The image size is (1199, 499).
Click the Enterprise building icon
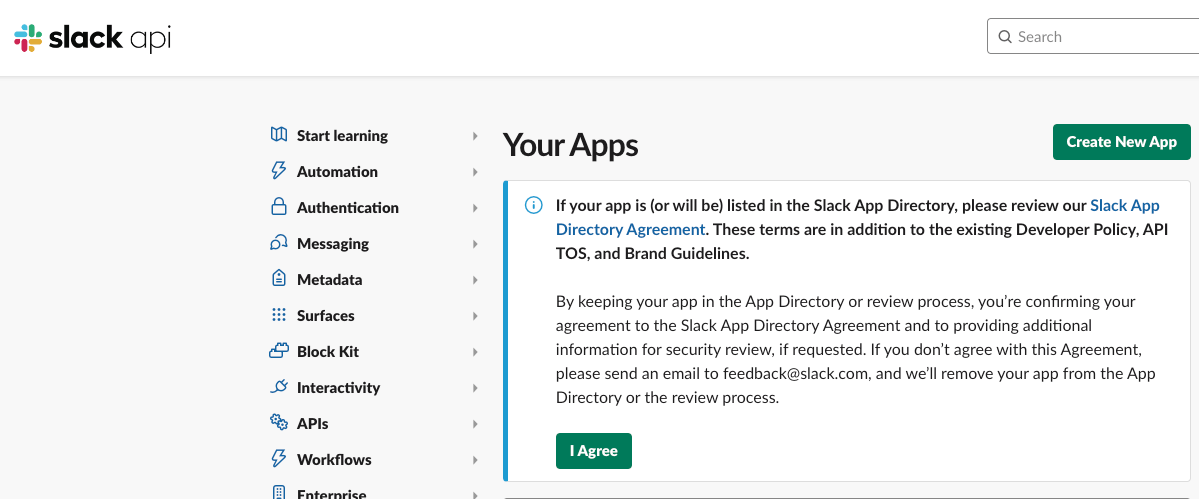tap(279, 493)
